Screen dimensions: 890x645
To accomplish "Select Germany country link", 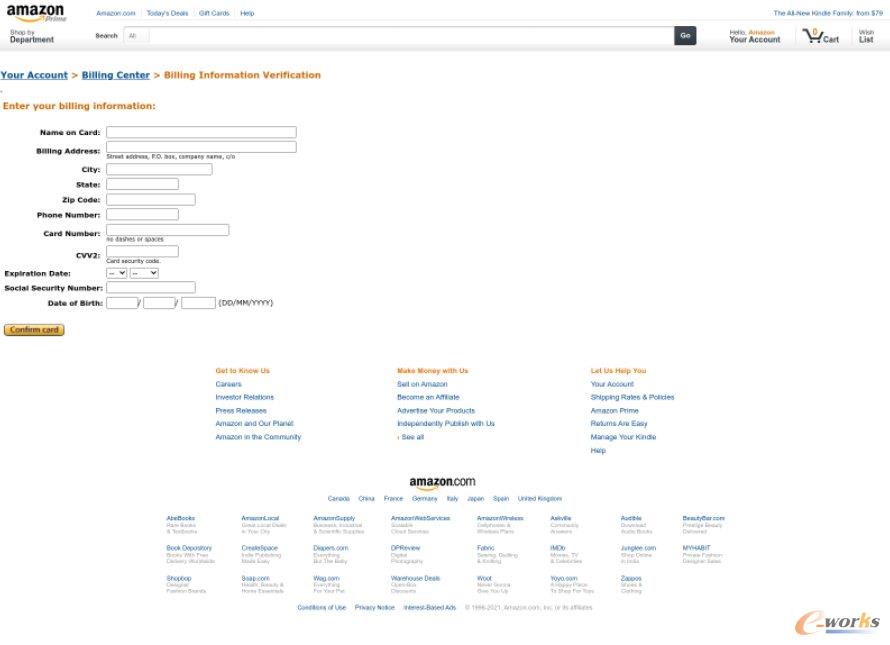I will coord(425,499).
